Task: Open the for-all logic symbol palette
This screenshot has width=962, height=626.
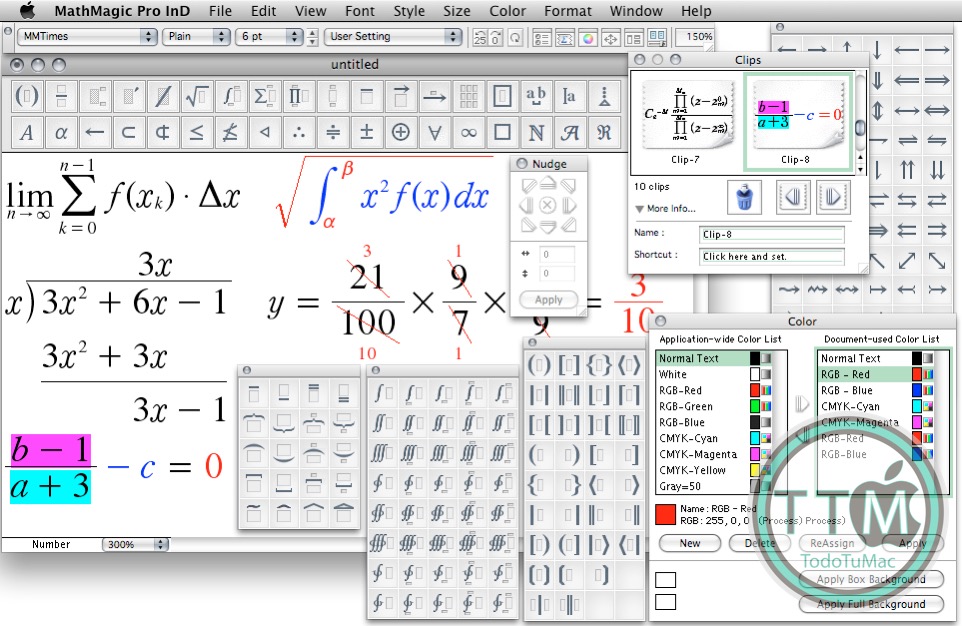Action: coord(434,132)
